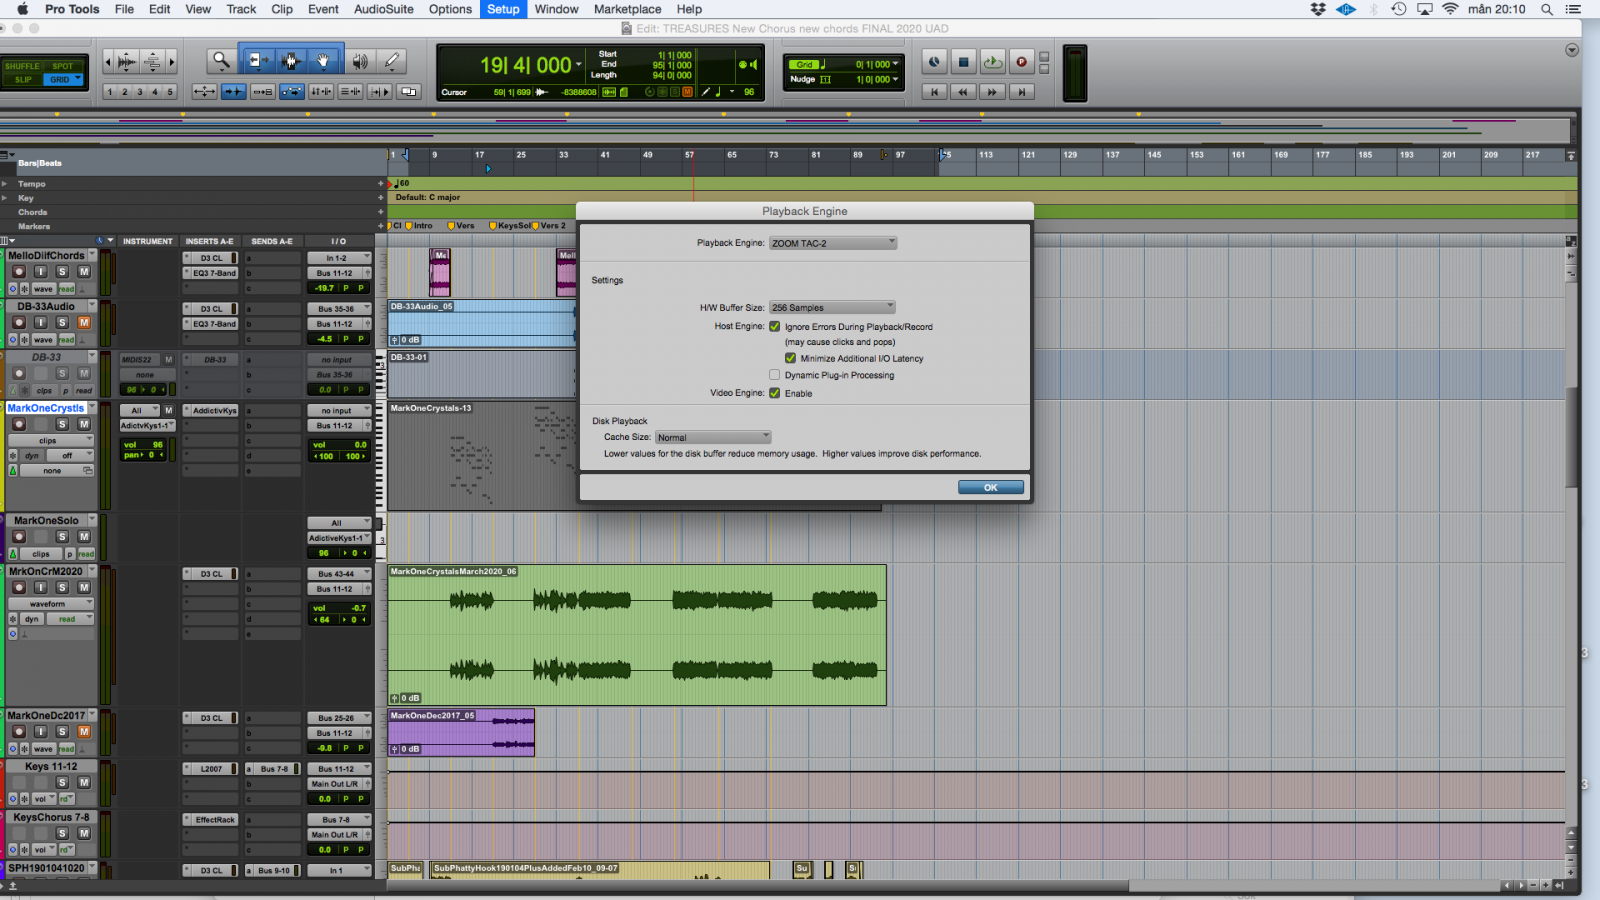This screenshot has height=900, width=1600.
Task: Toggle Minimize Additional I/O Latency checkbox
Action: tap(790, 358)
